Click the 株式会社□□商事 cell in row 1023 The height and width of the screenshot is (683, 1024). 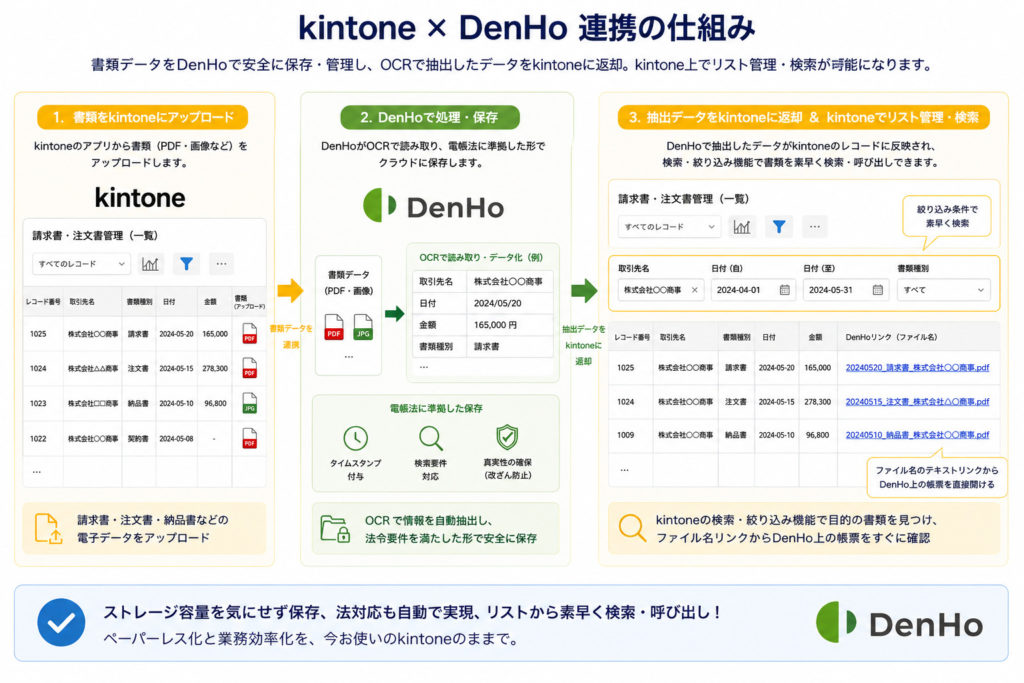pyautogui.click(x=93, y=404)
